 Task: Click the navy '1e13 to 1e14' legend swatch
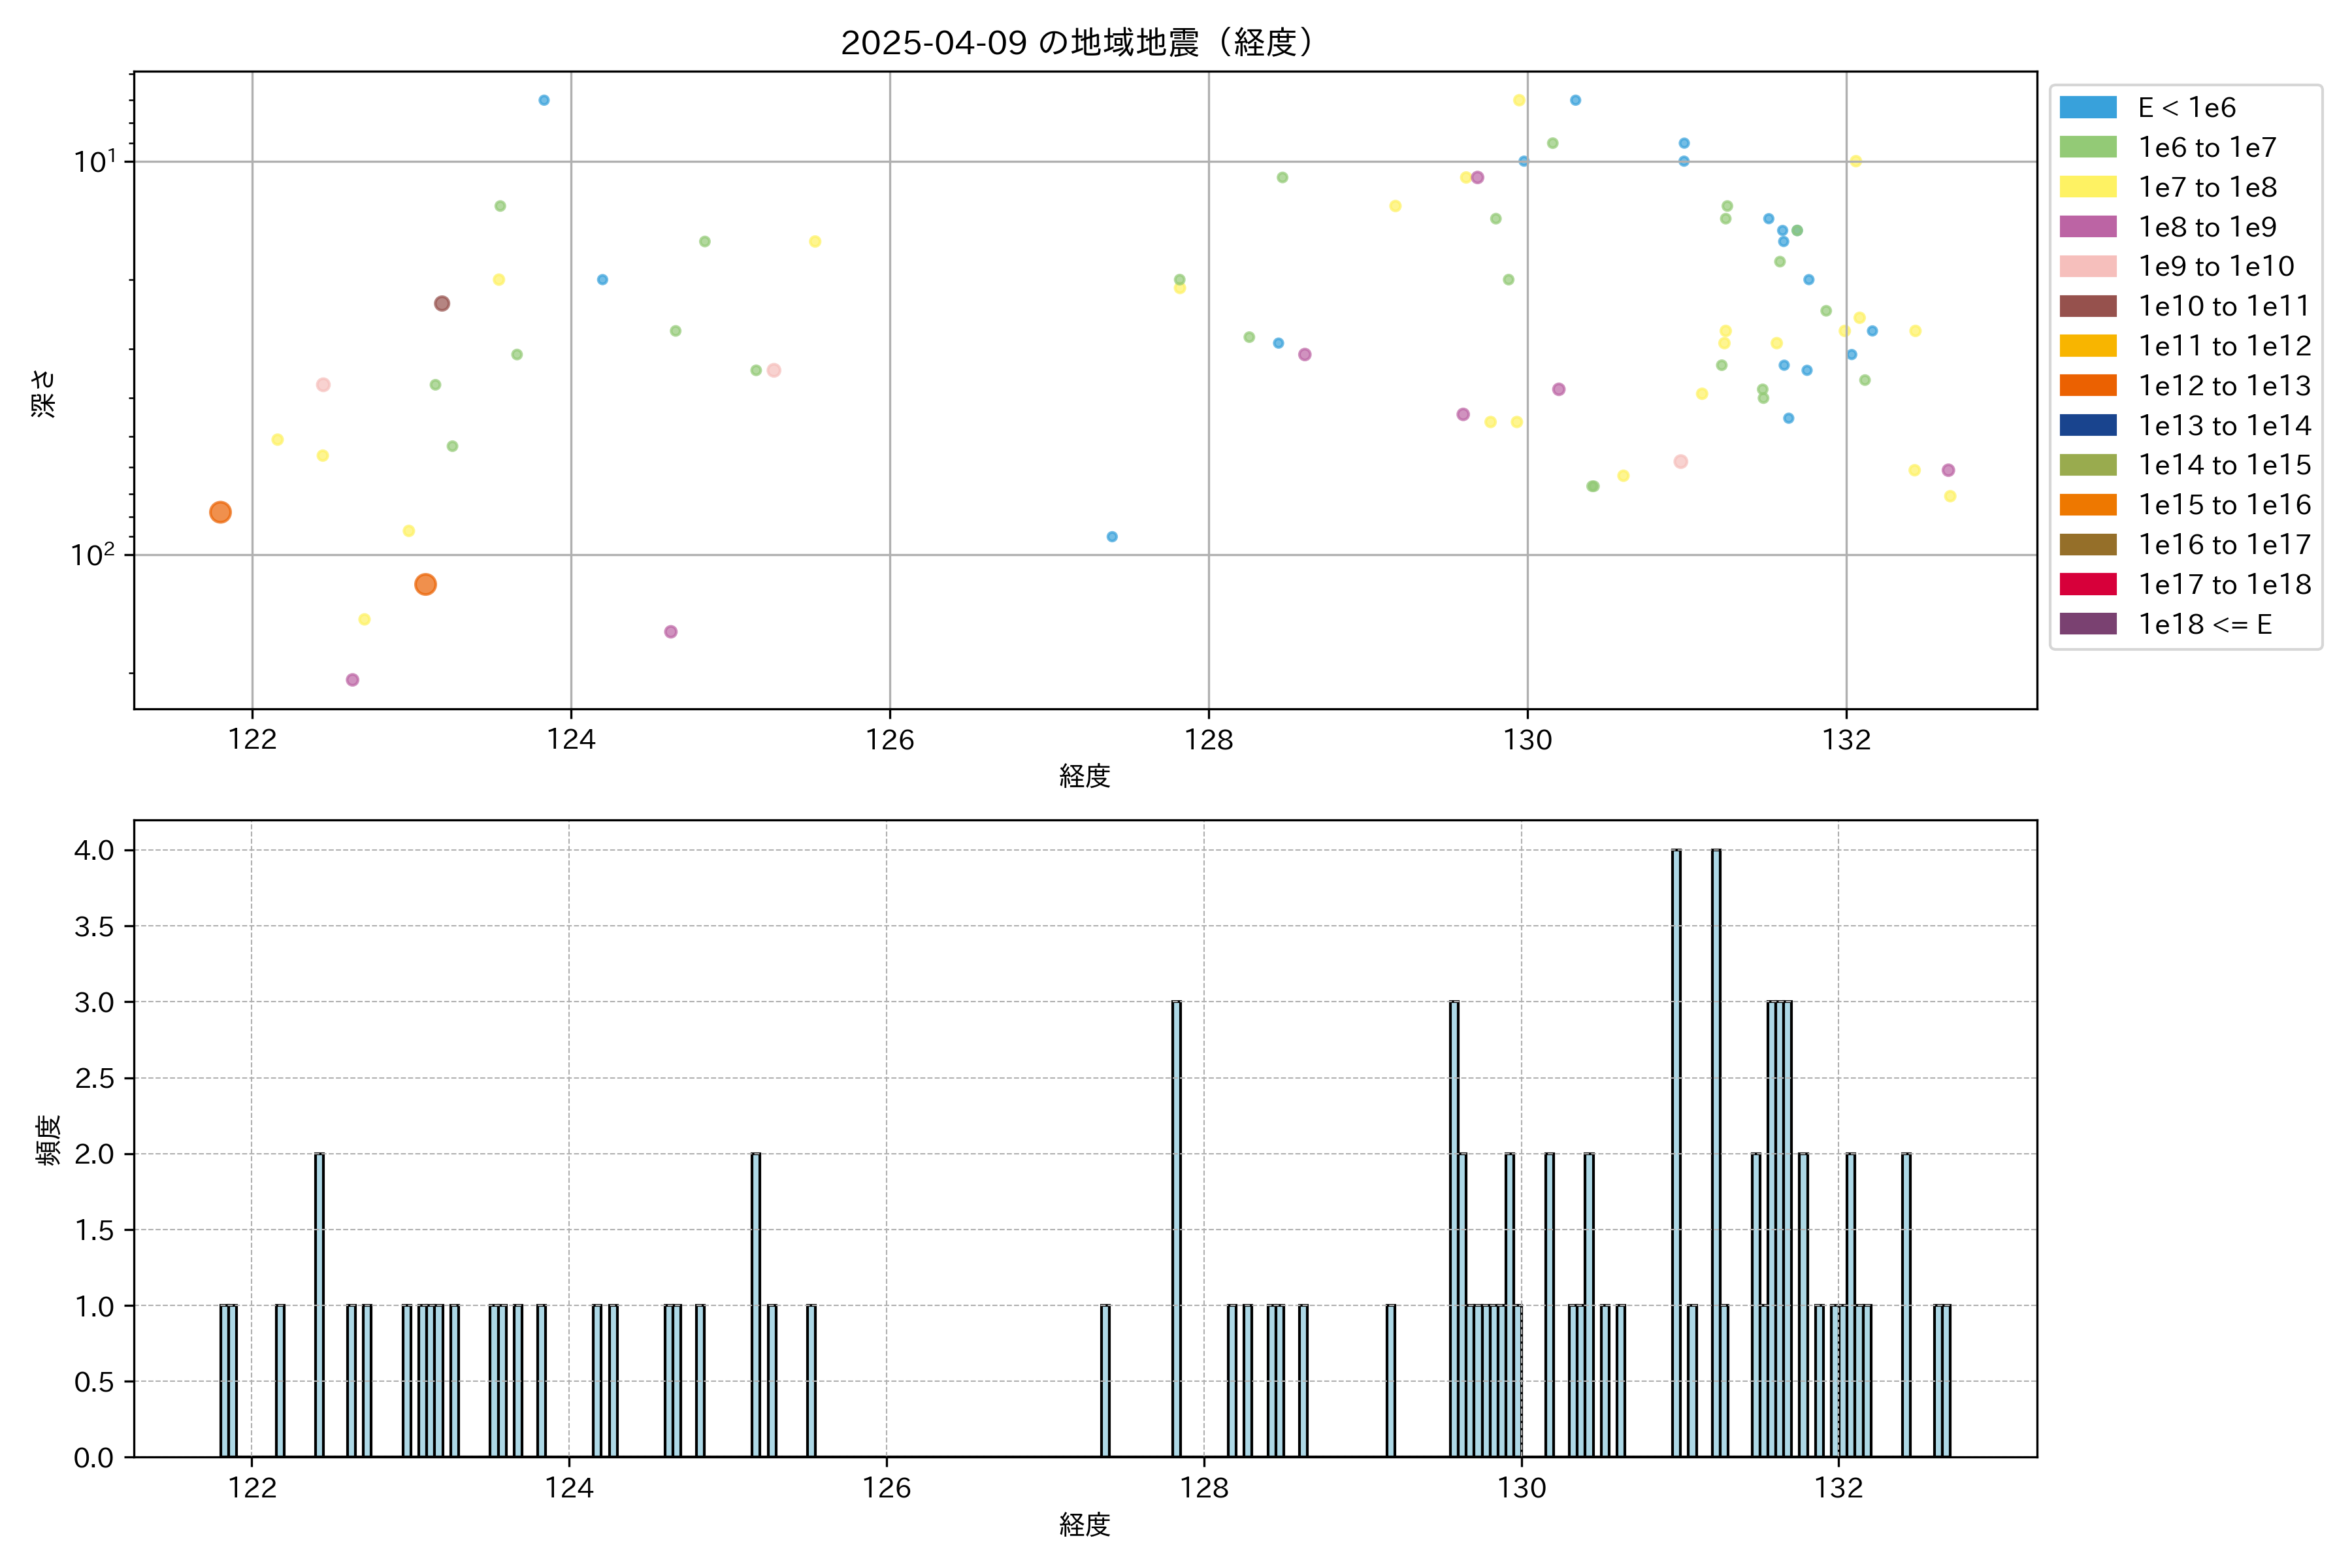[2088, 425]
